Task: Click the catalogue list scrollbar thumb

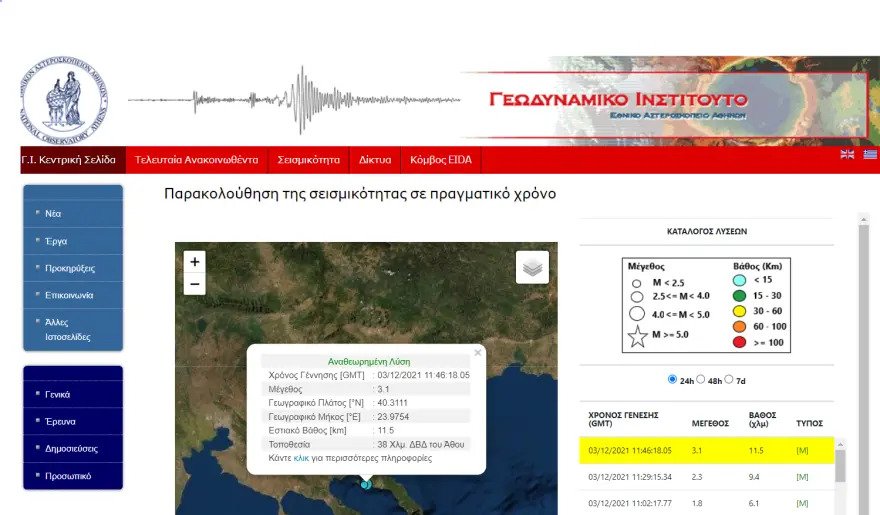Action: [840, 466]
